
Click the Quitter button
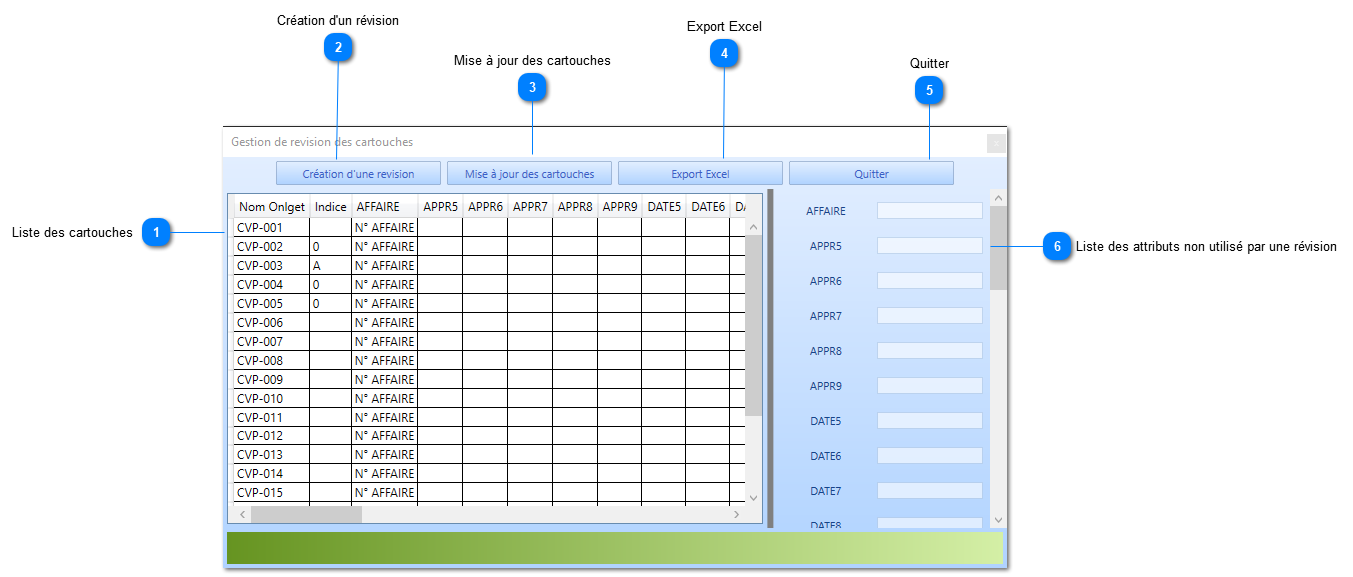871,173
